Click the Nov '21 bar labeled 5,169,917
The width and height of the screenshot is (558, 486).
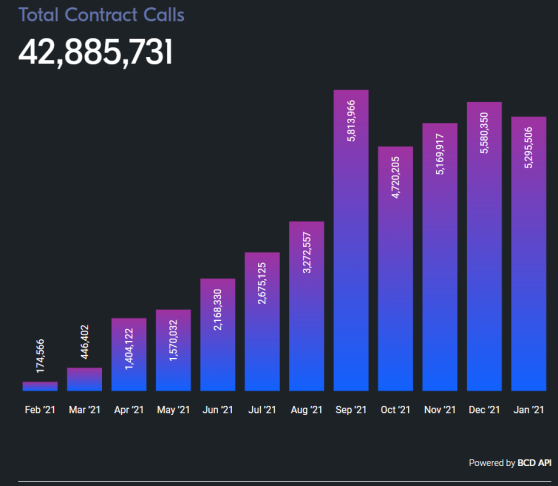440,257
